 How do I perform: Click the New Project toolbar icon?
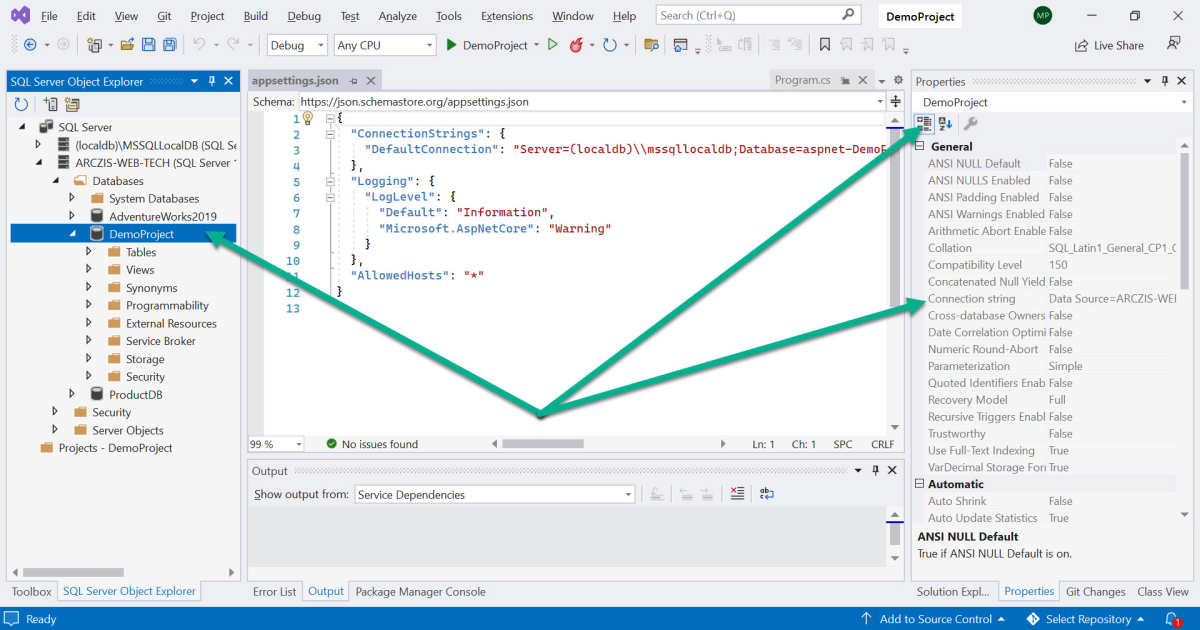tap(94, 45)
